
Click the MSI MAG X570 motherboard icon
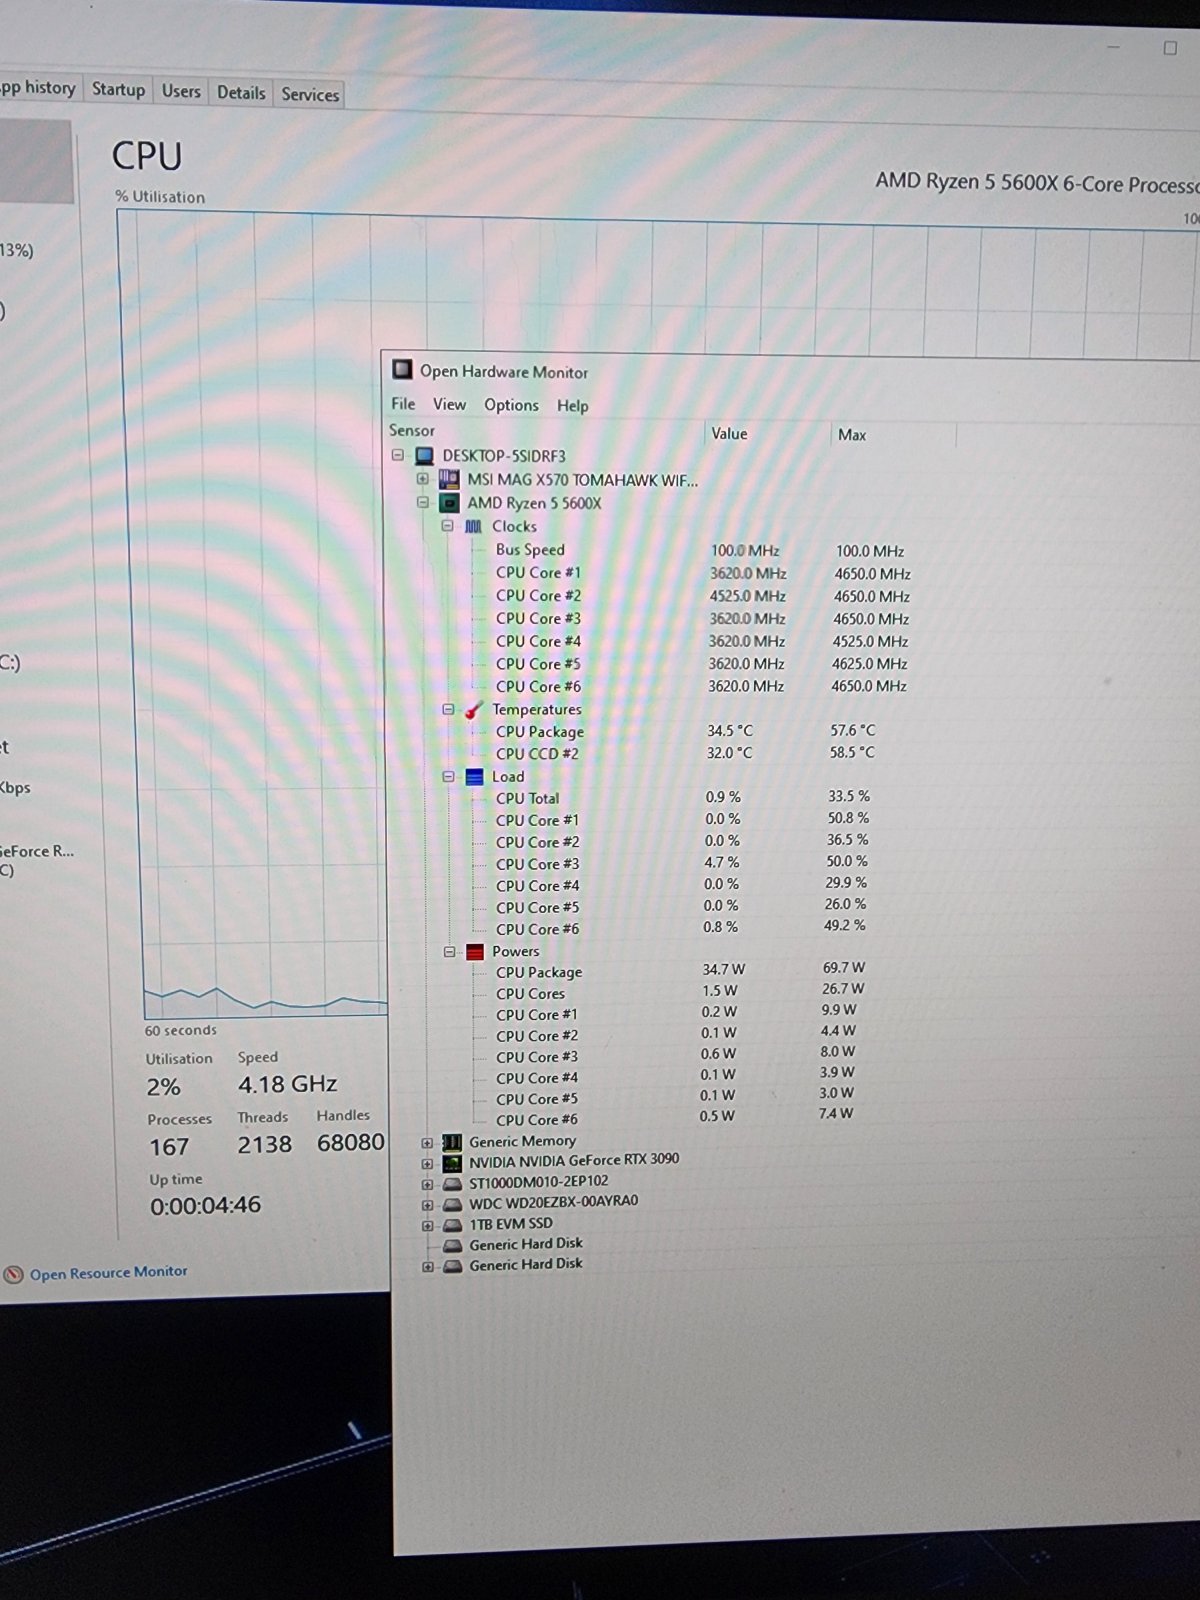(449, 480)
